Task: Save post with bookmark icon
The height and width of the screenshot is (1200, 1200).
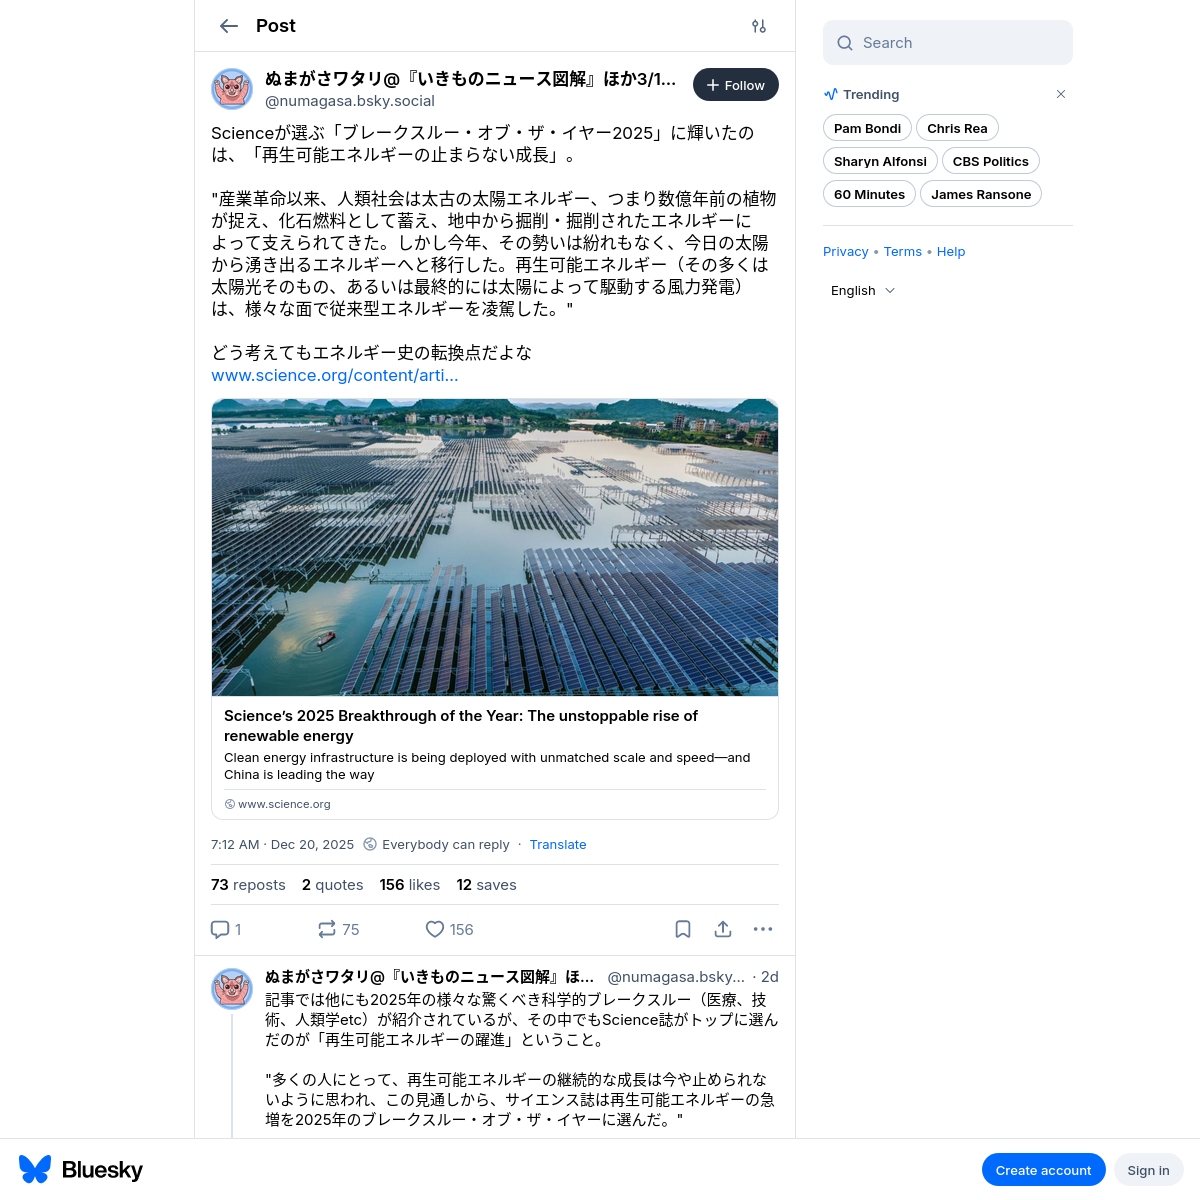Action: [x=683, y=929]
